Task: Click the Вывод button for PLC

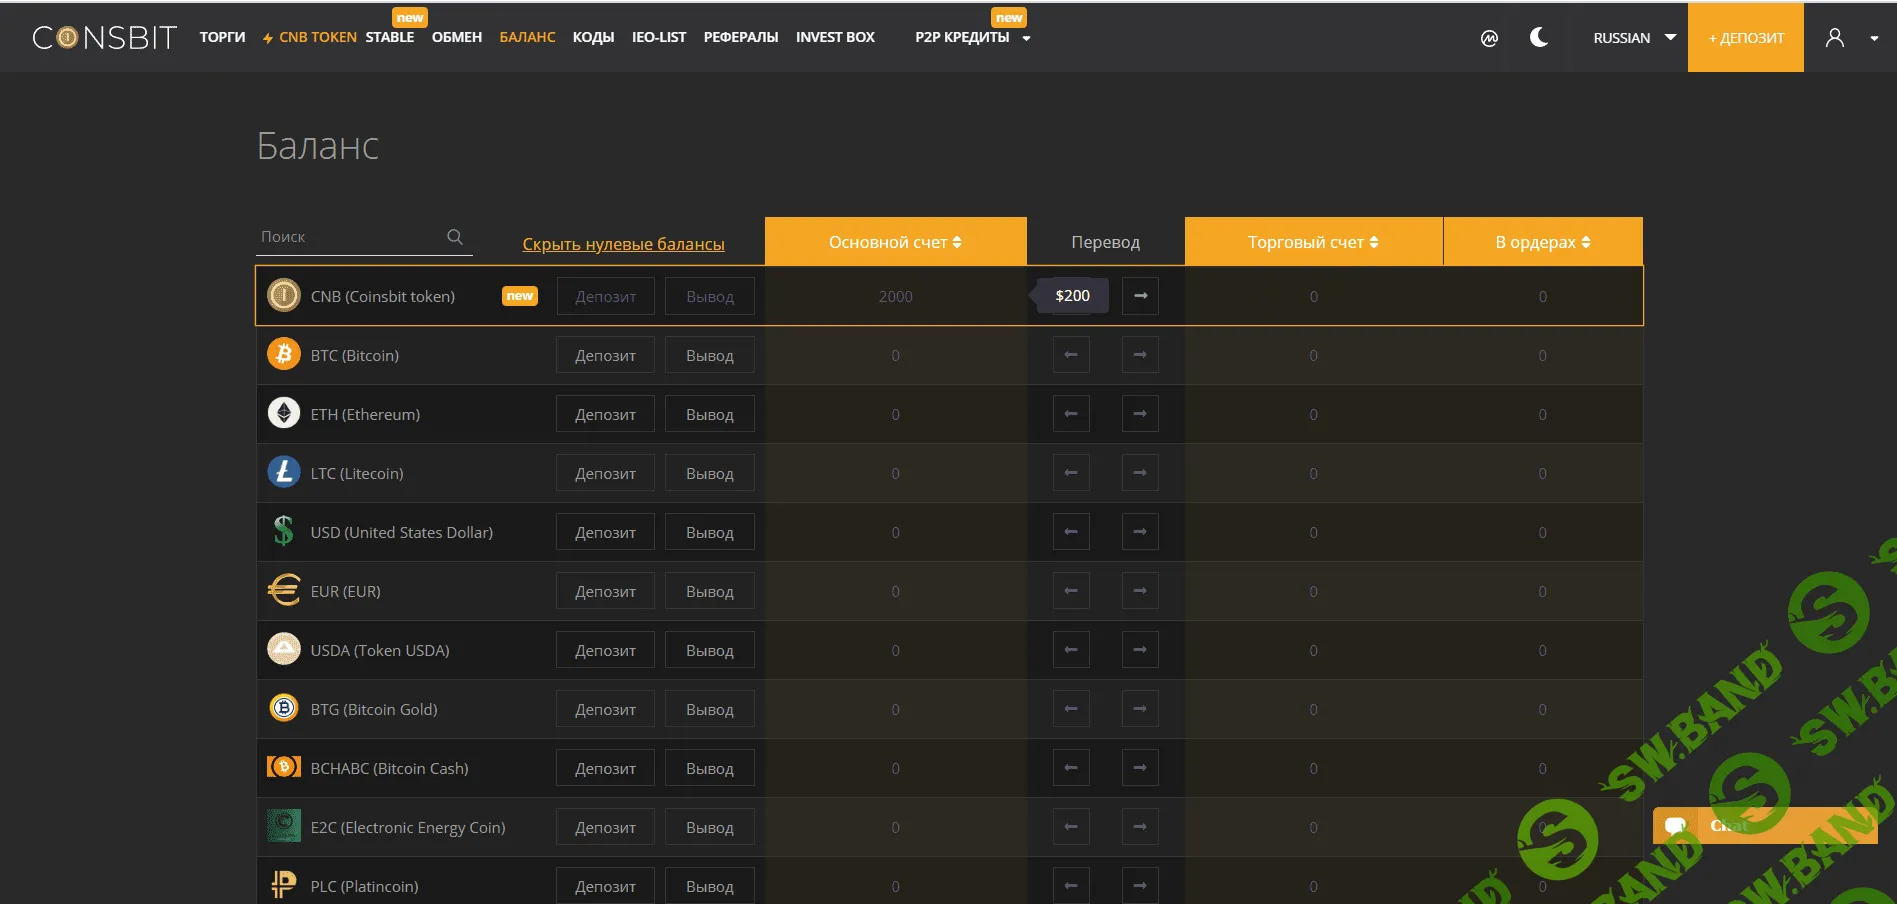Action: coord(710,886)
